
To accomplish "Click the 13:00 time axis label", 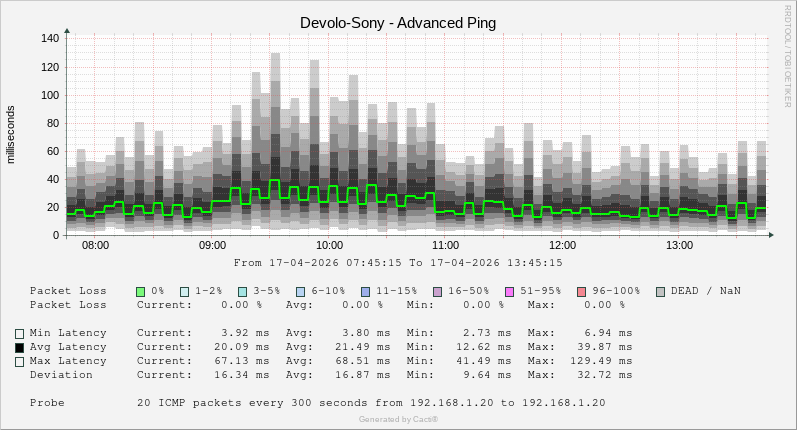I will pyautogui.click(x=679, y=245).
